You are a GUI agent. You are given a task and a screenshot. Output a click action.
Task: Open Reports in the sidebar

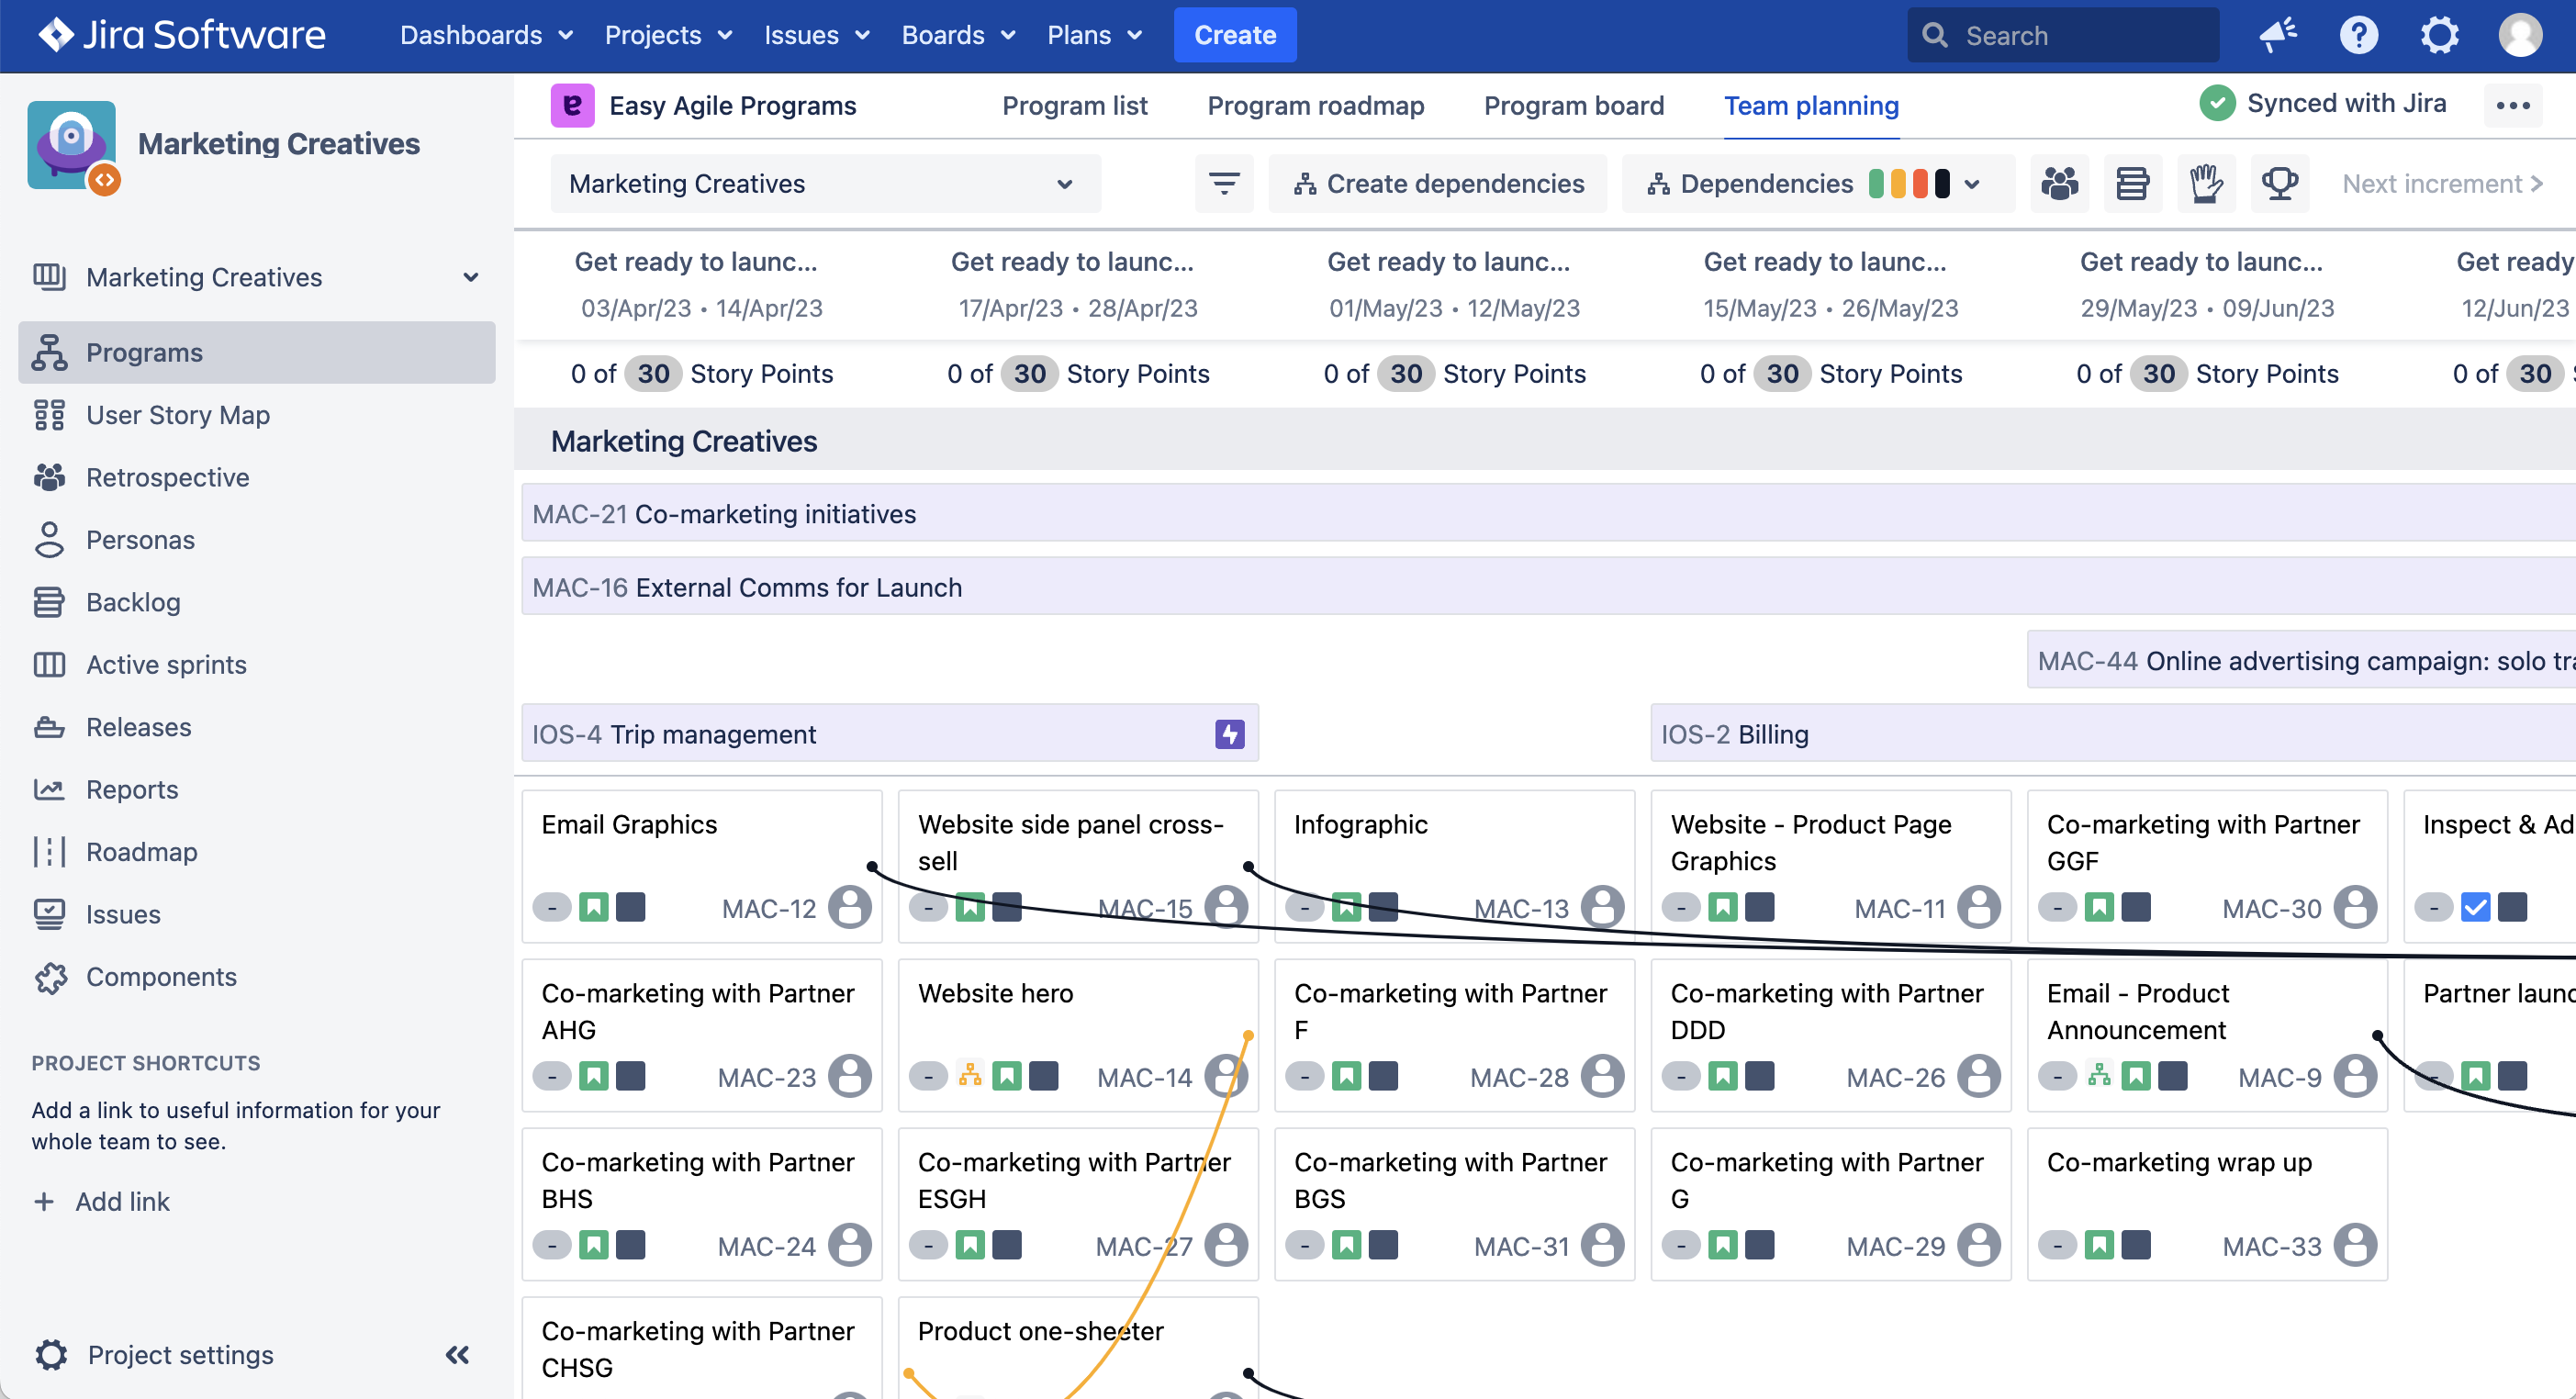point(257,789)
